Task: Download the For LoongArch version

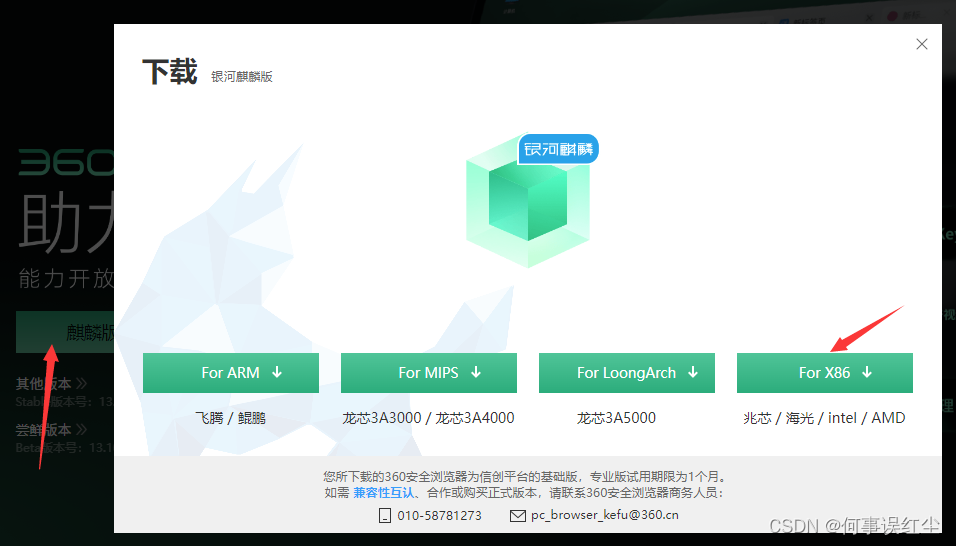Action: coord(627,373)
